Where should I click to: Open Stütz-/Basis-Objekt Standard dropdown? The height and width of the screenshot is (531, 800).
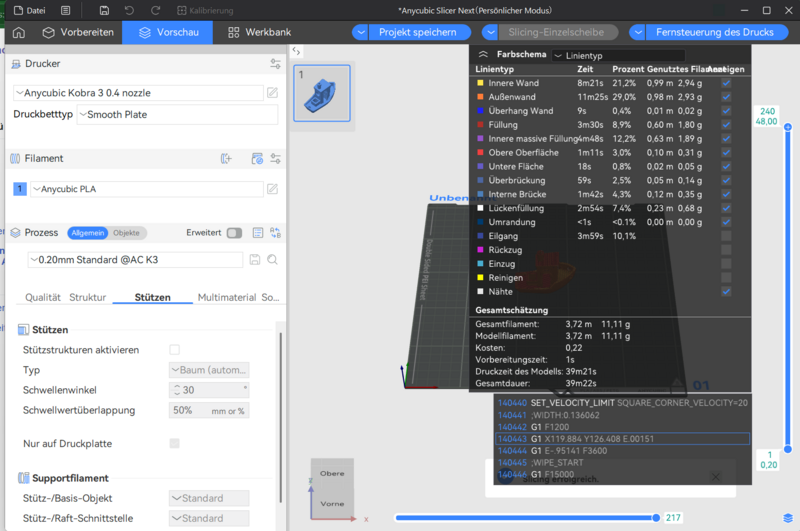coord(209,498)
